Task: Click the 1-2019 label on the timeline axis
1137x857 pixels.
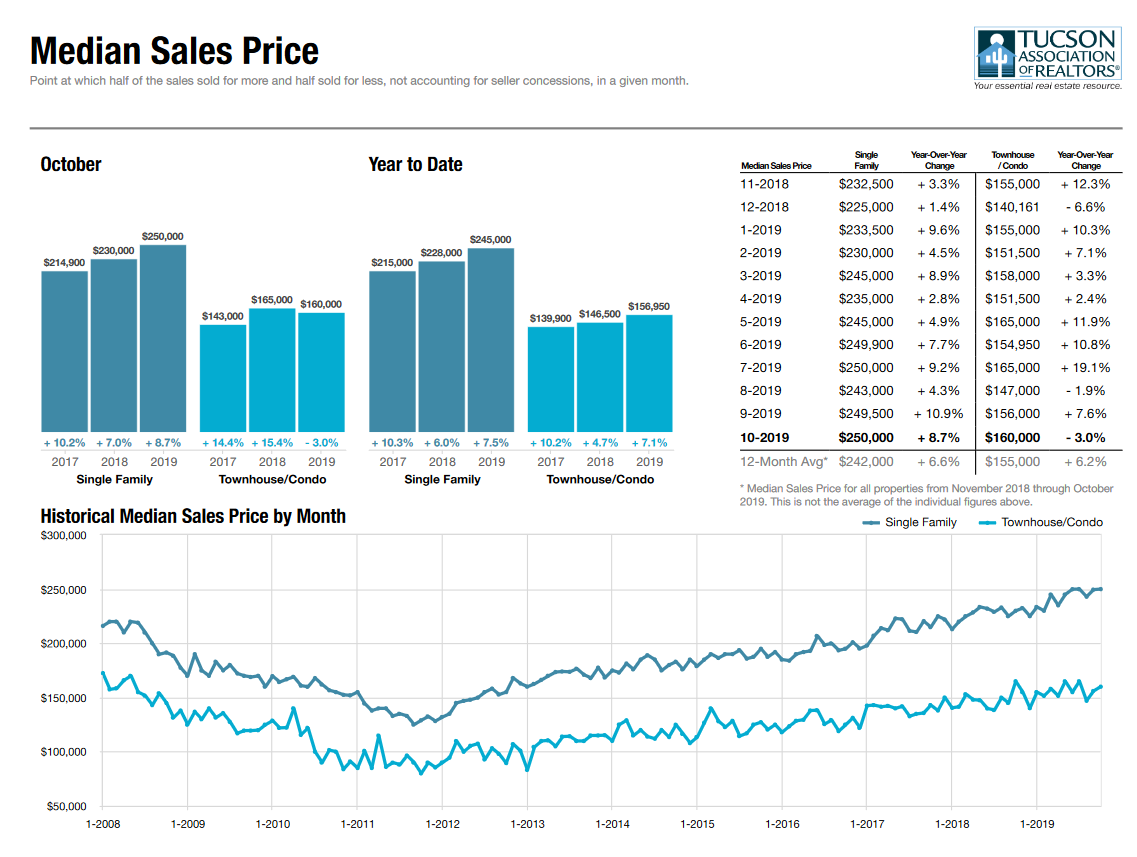Action: click(1036, 824)
